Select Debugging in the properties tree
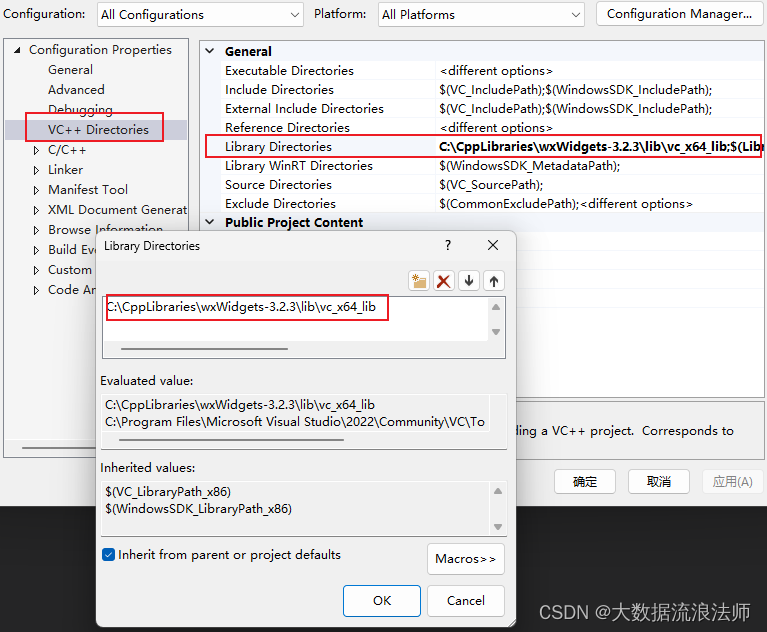Viewport: 767px width, 632px height. pos(80,110)
